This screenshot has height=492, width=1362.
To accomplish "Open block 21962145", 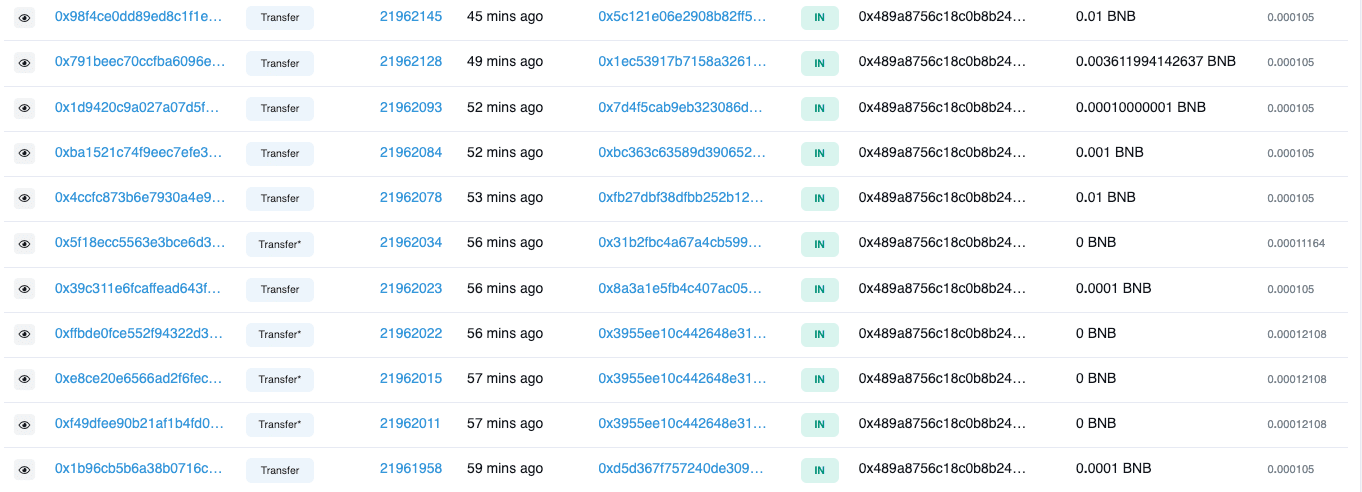I will point(411,17).
